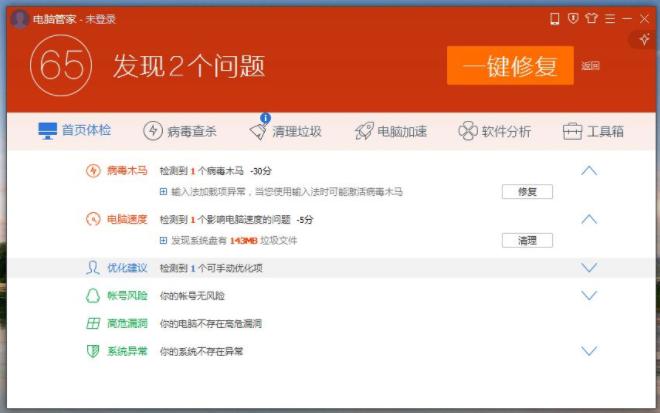This screenshot has height=413, width=660.
Task: Open the main menu hamburger icon
Action: click(610, 19)
